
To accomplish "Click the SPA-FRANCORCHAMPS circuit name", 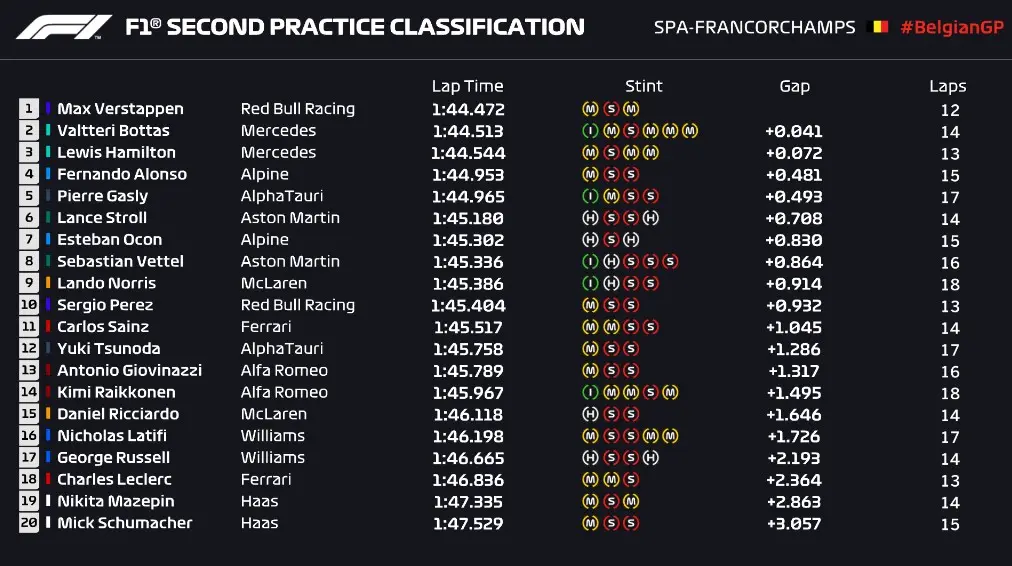I will pos(754,27).
